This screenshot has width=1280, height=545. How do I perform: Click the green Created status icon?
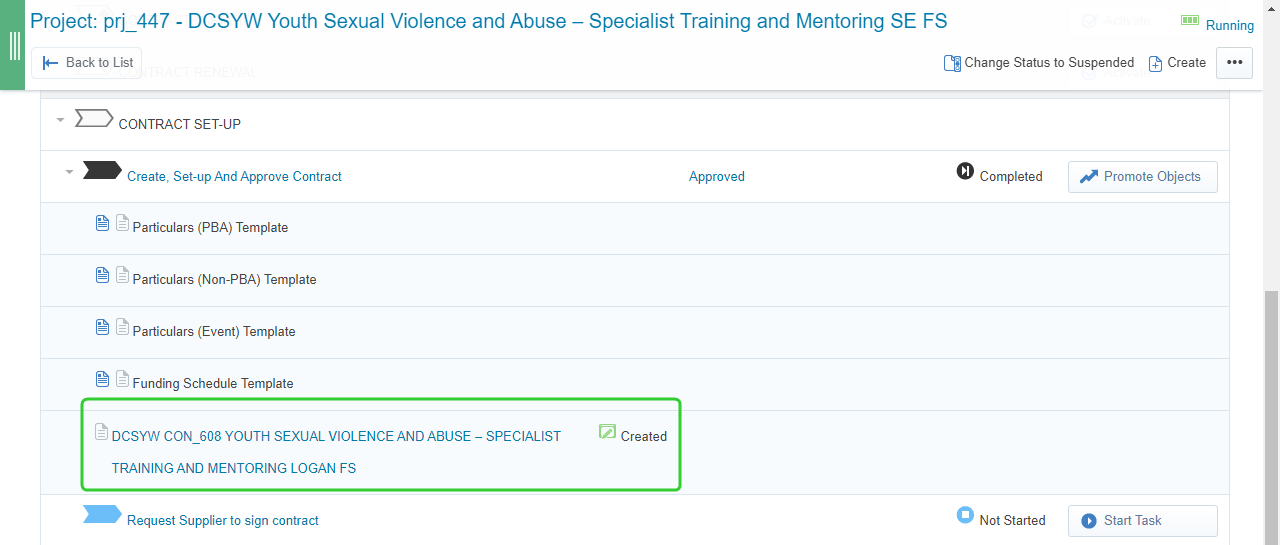click(x=607, y=432)
